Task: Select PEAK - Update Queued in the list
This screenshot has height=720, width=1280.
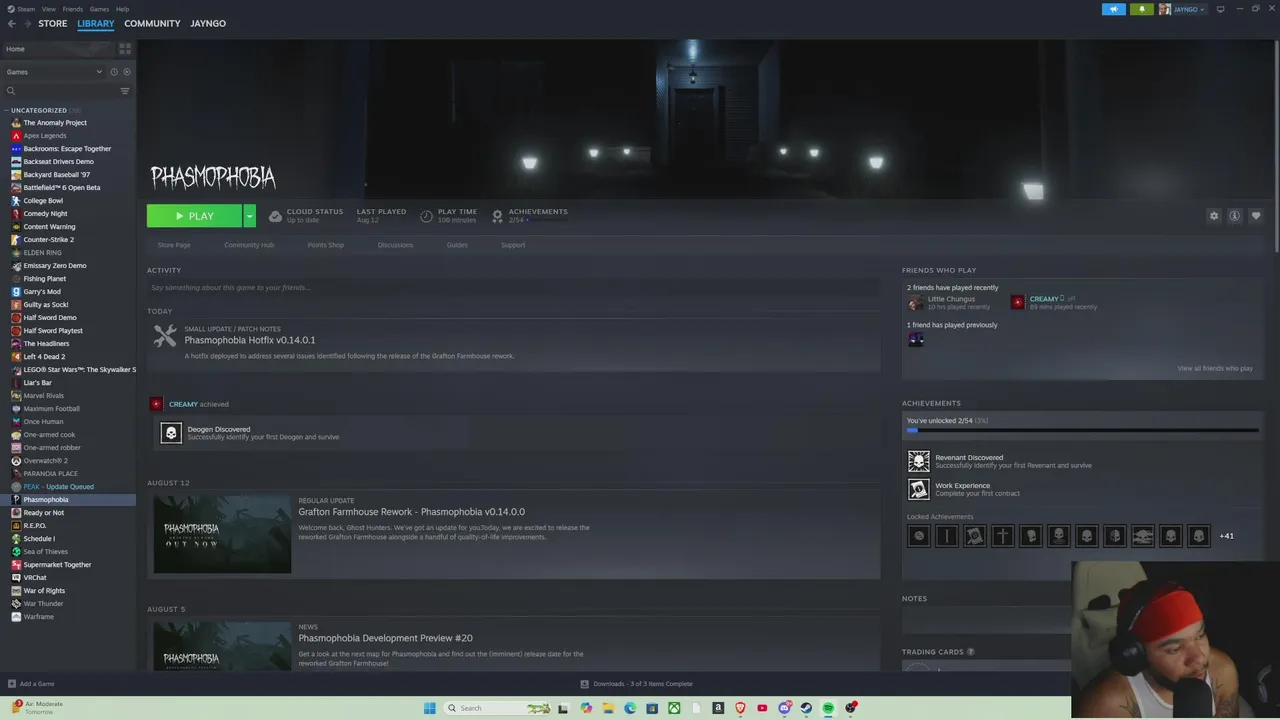Action: [x=58, y=487]
